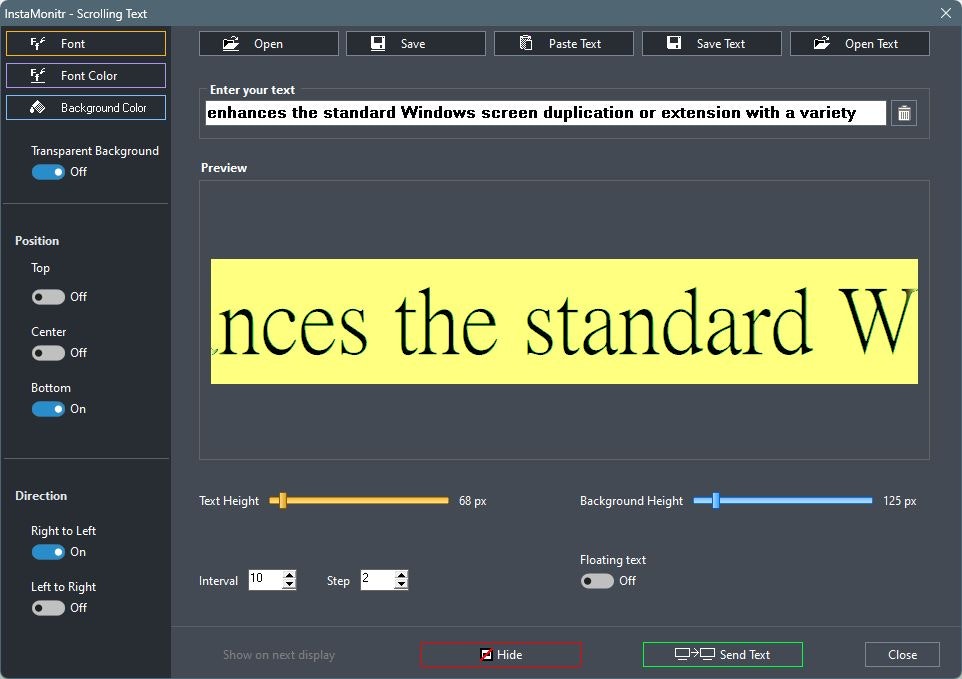This screenshot has width=962, height=679.
Task: Decrease Step value with down arrow
Action: (x=401, y=585)
